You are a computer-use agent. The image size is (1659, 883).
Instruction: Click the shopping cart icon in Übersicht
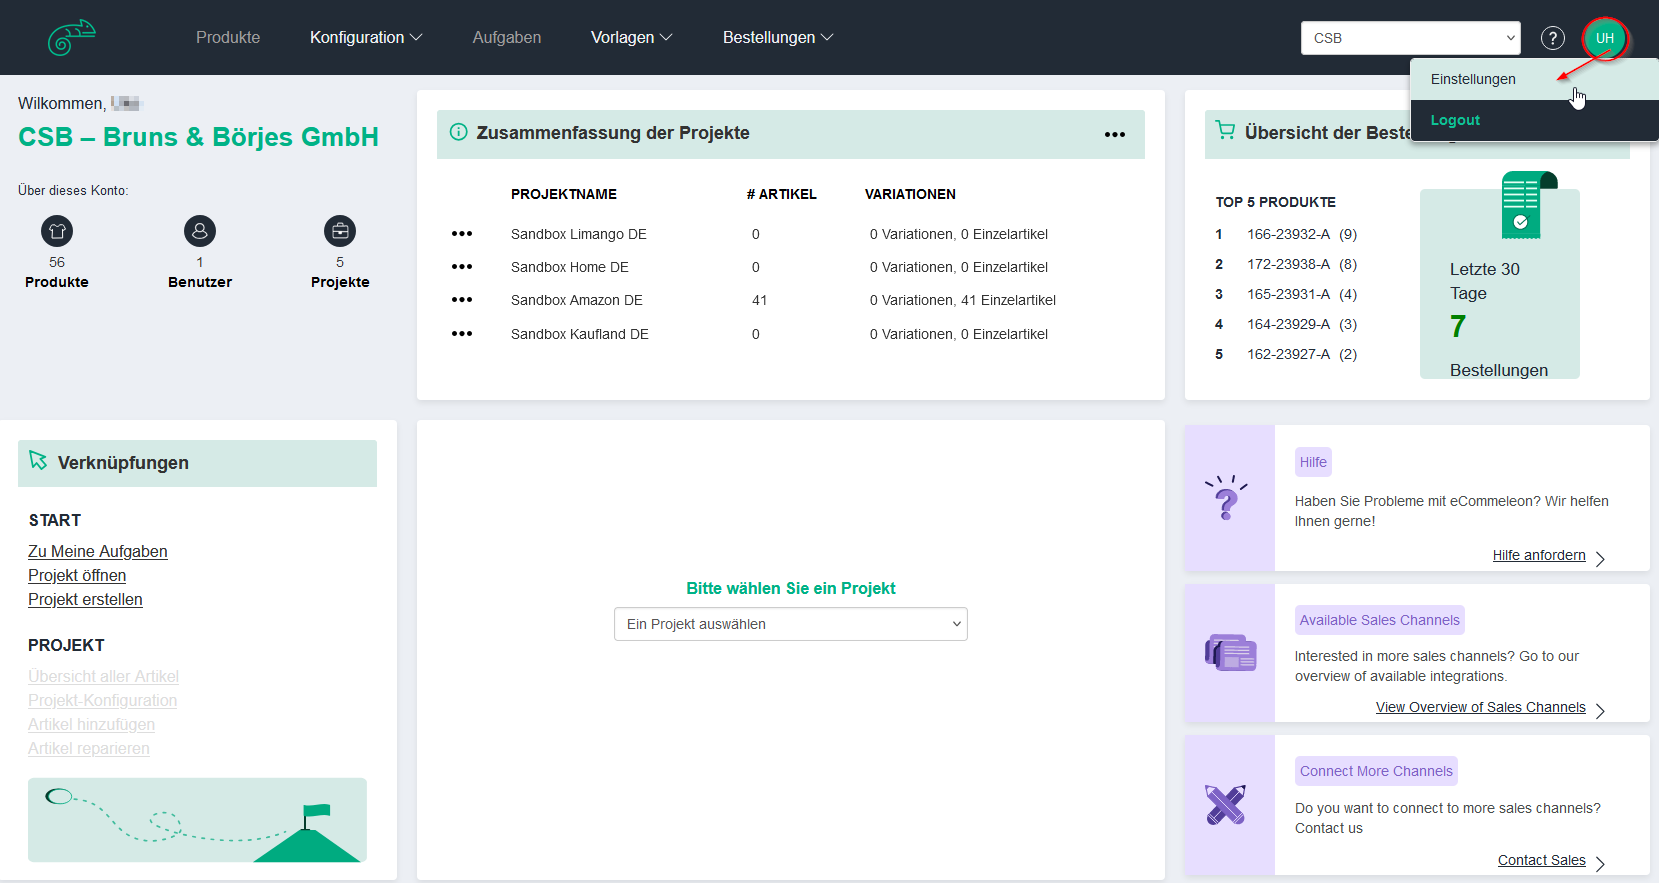pos(1225,130)
